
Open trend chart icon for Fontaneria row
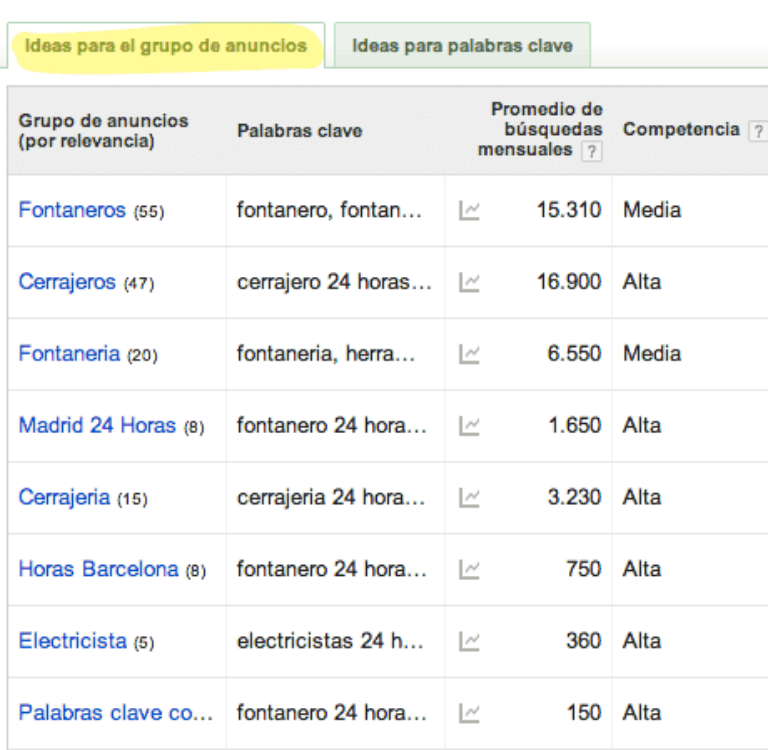click(x=469, y=354)
